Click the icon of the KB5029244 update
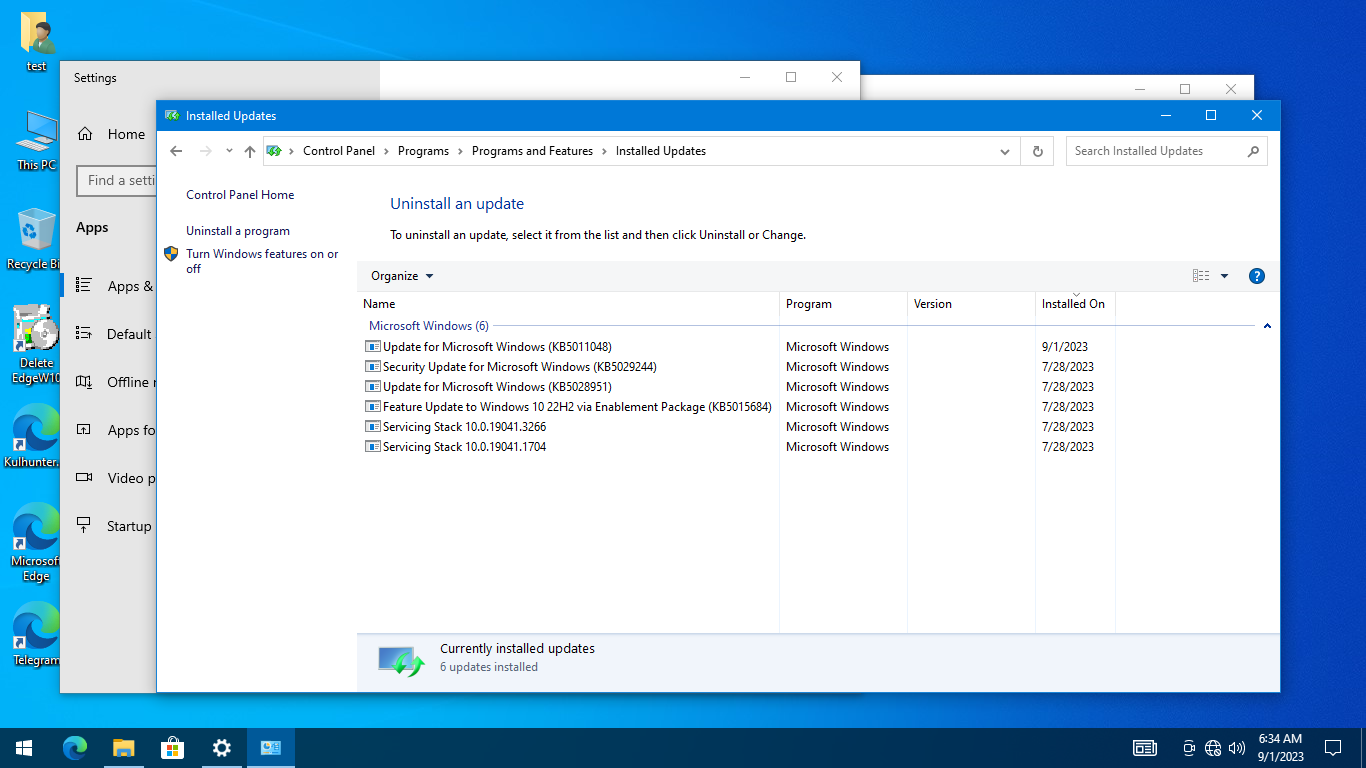This screenshot has width=1366, height=768. [x=373, y=367]
